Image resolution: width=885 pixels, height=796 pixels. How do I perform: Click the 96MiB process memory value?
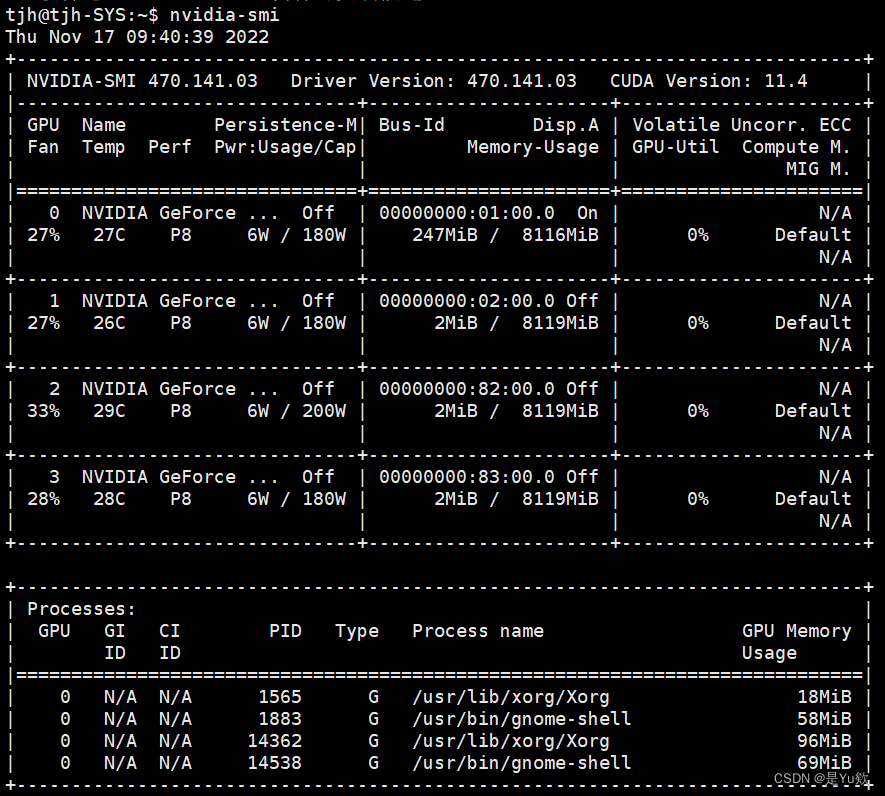824,741
